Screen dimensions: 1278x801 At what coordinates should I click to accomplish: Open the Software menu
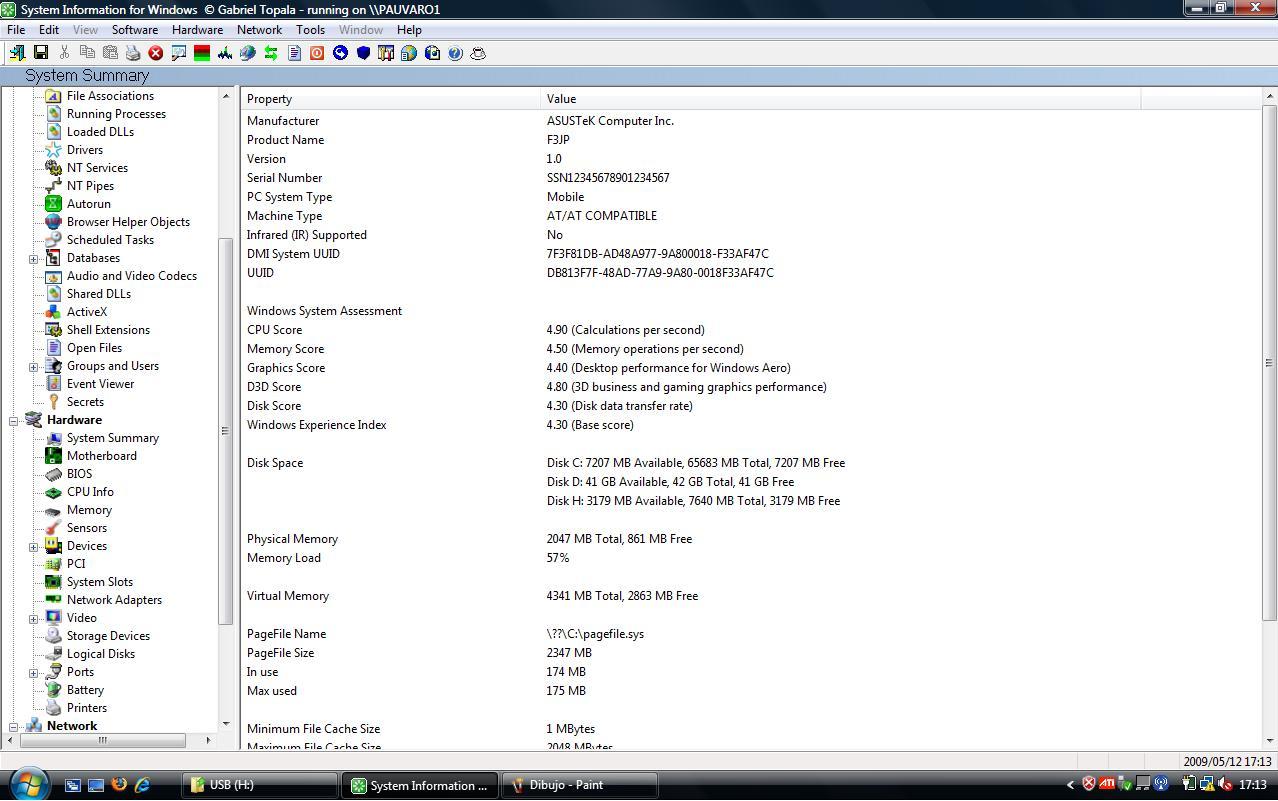tap(135, 30)
